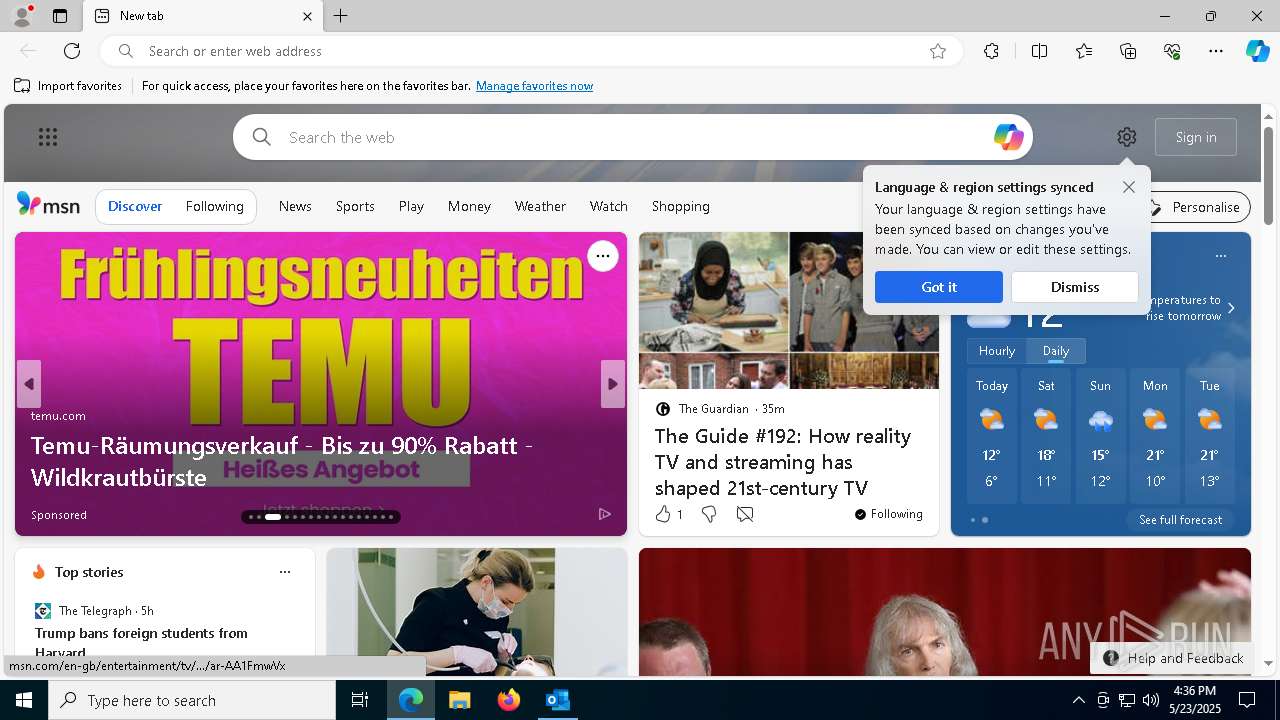
Task: Open a new tab with plus button
Action: tap(341, 16)
